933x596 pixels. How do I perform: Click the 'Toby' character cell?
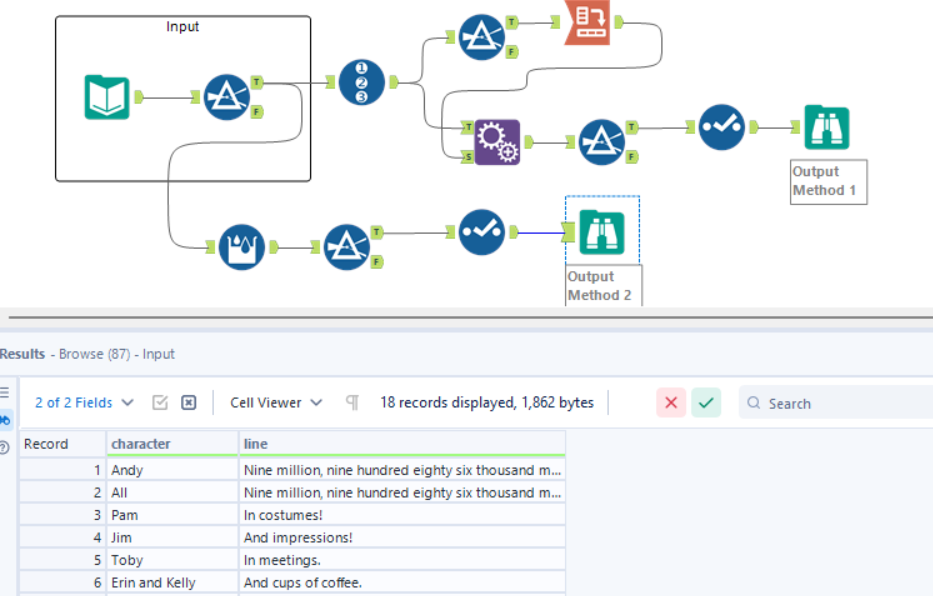pos(173,560)
